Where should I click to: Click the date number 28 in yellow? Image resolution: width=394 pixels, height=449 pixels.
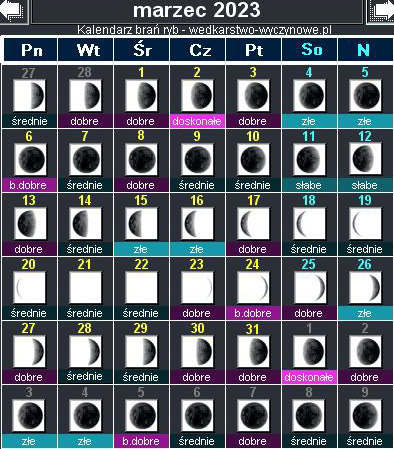(85, 328)
